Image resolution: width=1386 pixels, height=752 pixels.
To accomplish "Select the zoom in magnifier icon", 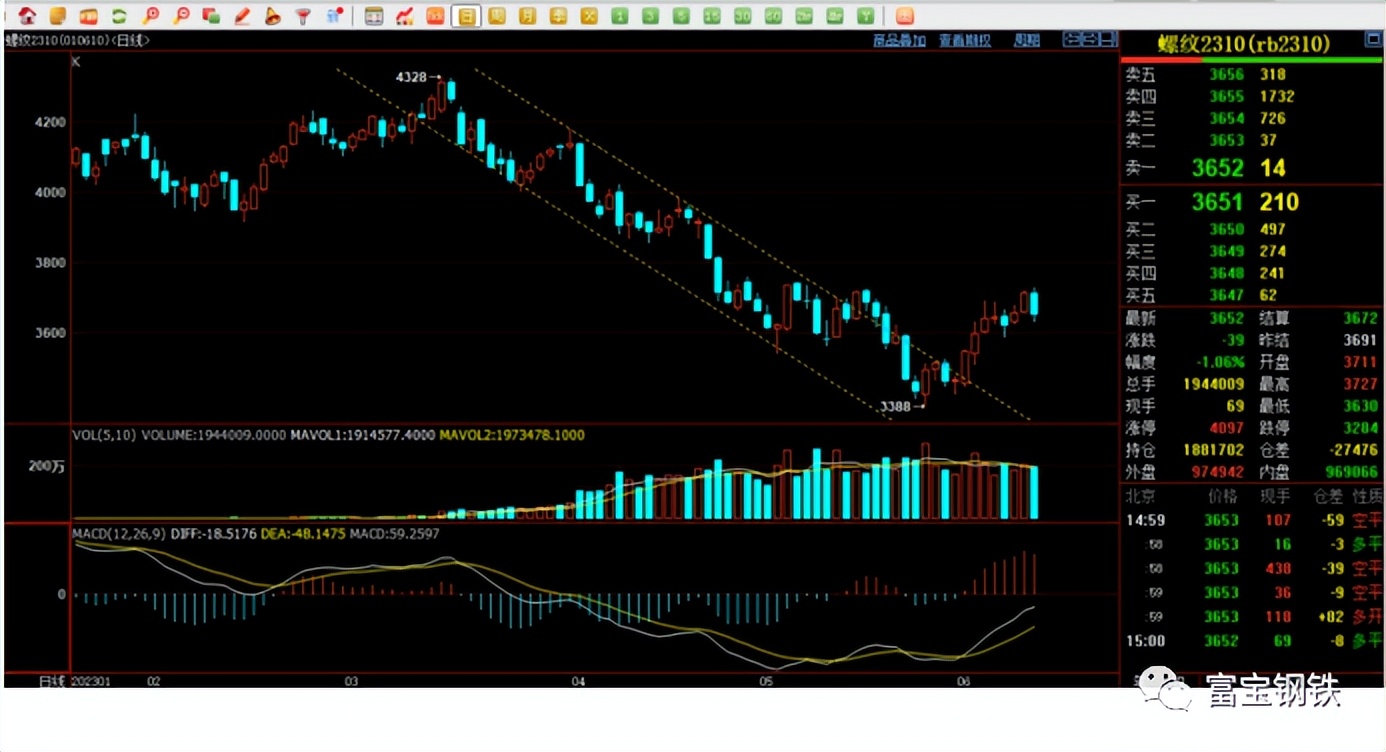I will coord(150,16).
